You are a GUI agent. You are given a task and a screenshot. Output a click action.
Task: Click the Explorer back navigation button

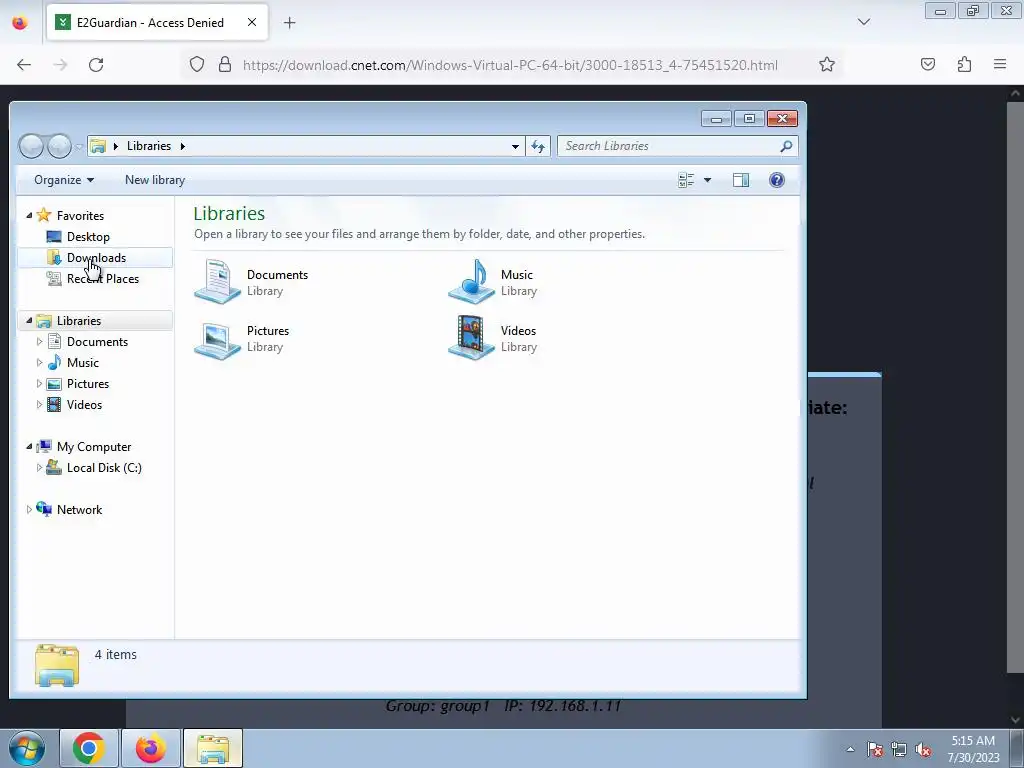pos(31,146)
